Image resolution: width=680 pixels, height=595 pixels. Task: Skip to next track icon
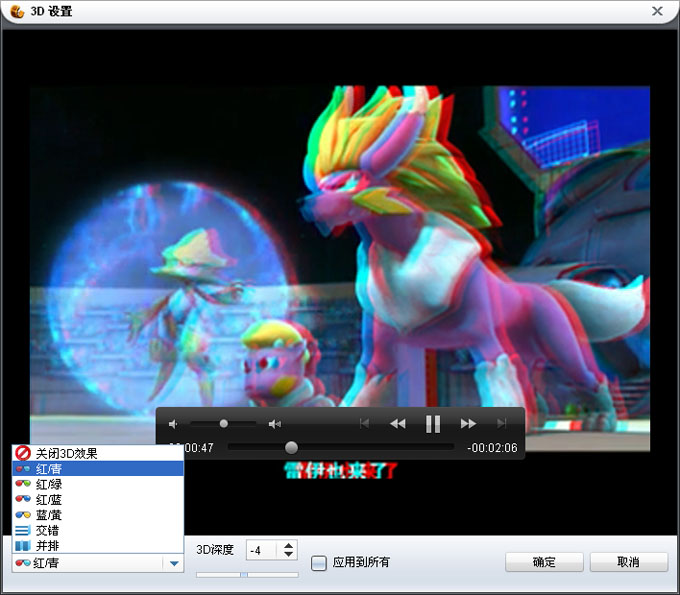(502, 423)
